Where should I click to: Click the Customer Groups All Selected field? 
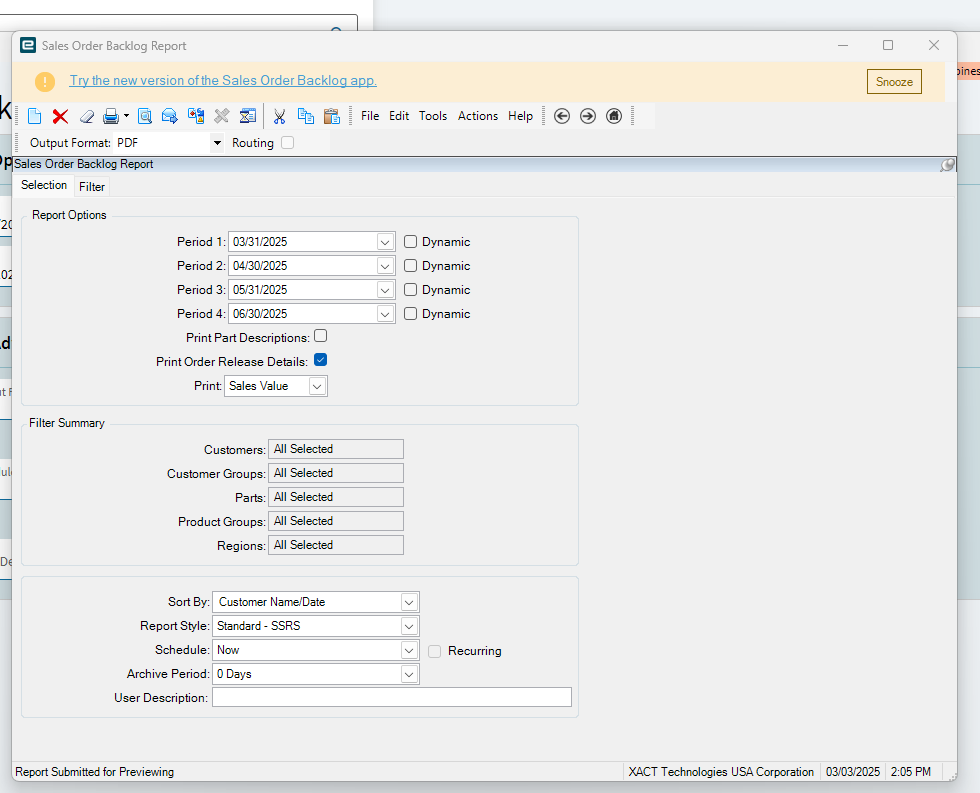[x=336, y=473]
